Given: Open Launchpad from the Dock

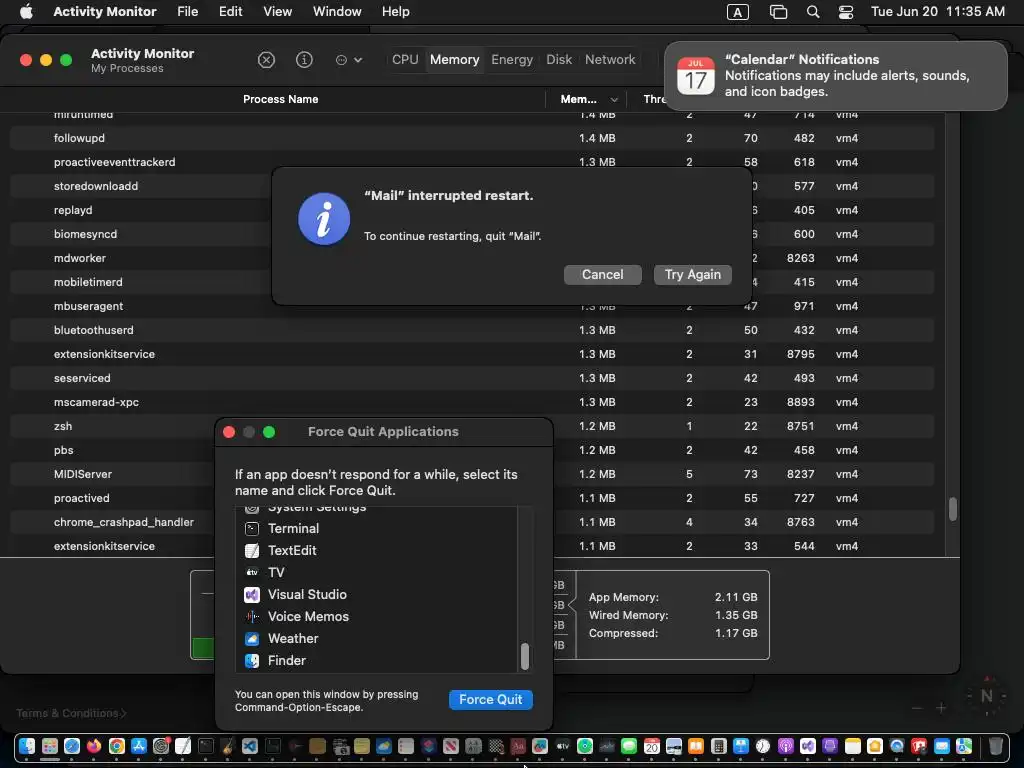Looking at the screenshot, I should coord(50,746).
